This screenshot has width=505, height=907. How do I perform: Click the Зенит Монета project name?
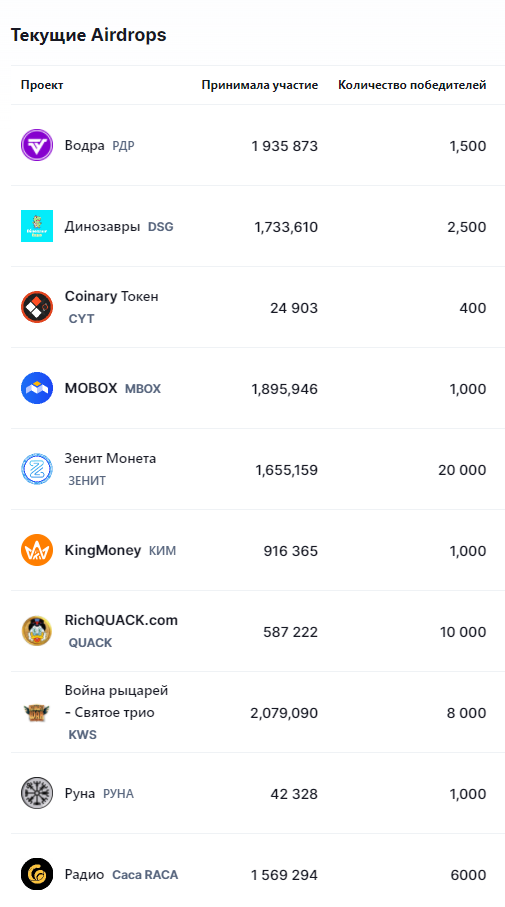[110, 458]
